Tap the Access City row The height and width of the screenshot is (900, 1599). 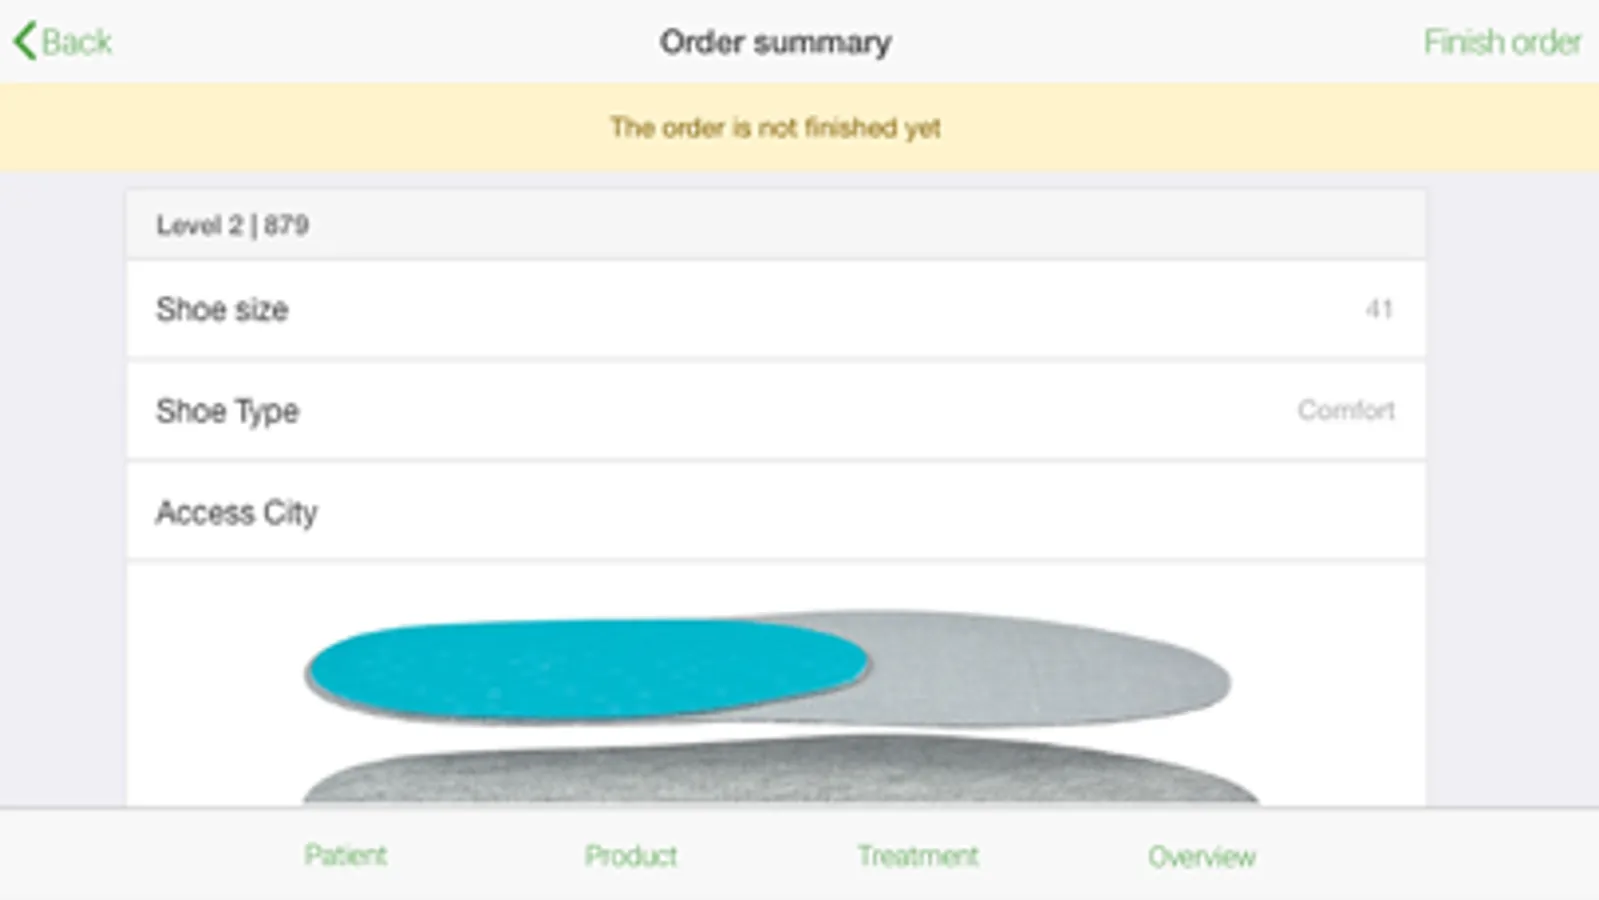click(776, 512)
